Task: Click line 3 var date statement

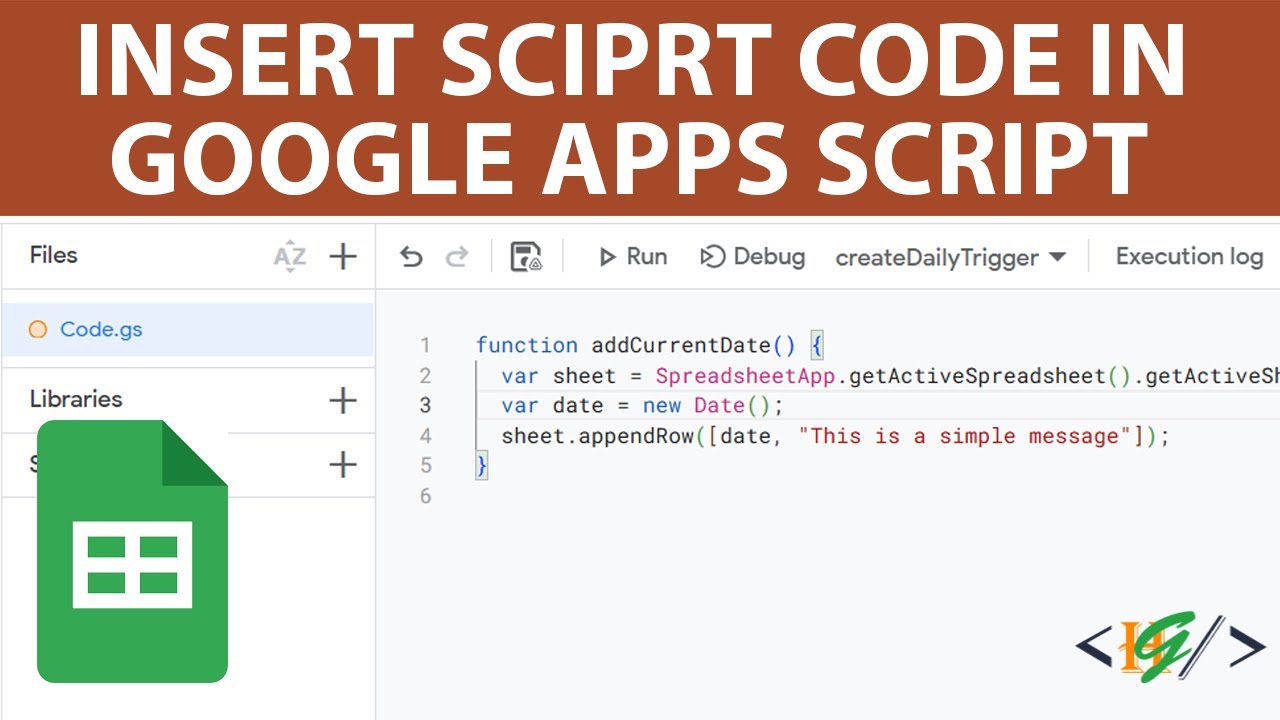Action: click(643, 406)
